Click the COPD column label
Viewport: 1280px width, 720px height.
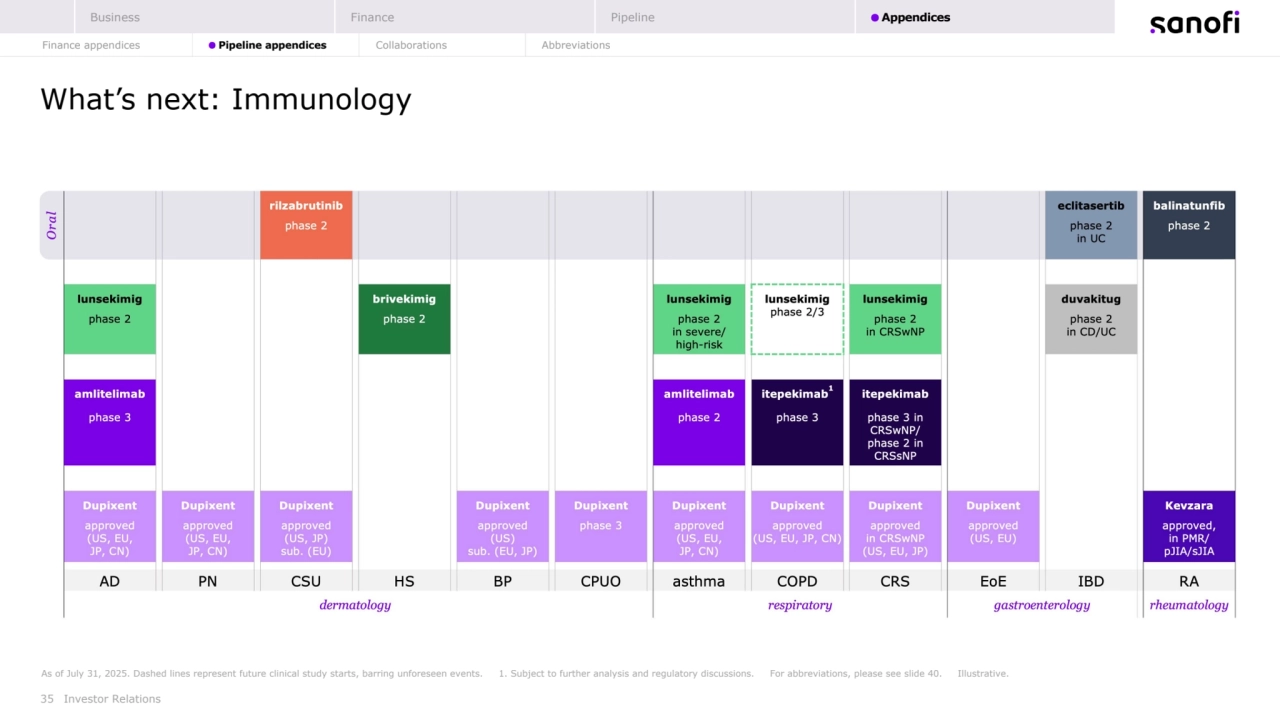tap(797, 581)
